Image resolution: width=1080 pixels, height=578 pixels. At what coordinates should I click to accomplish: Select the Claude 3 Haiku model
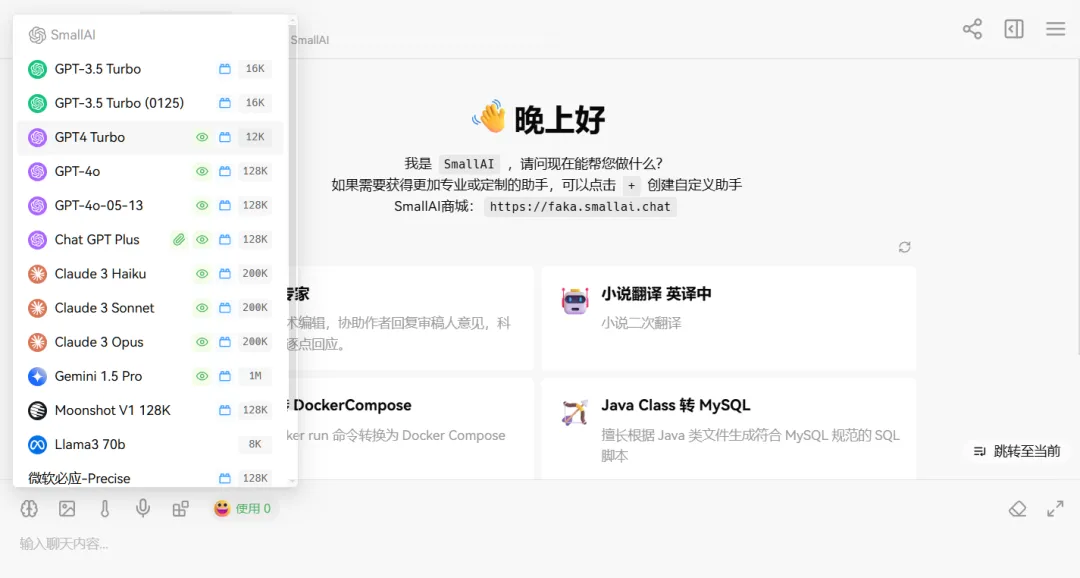[x=150, y=273]
